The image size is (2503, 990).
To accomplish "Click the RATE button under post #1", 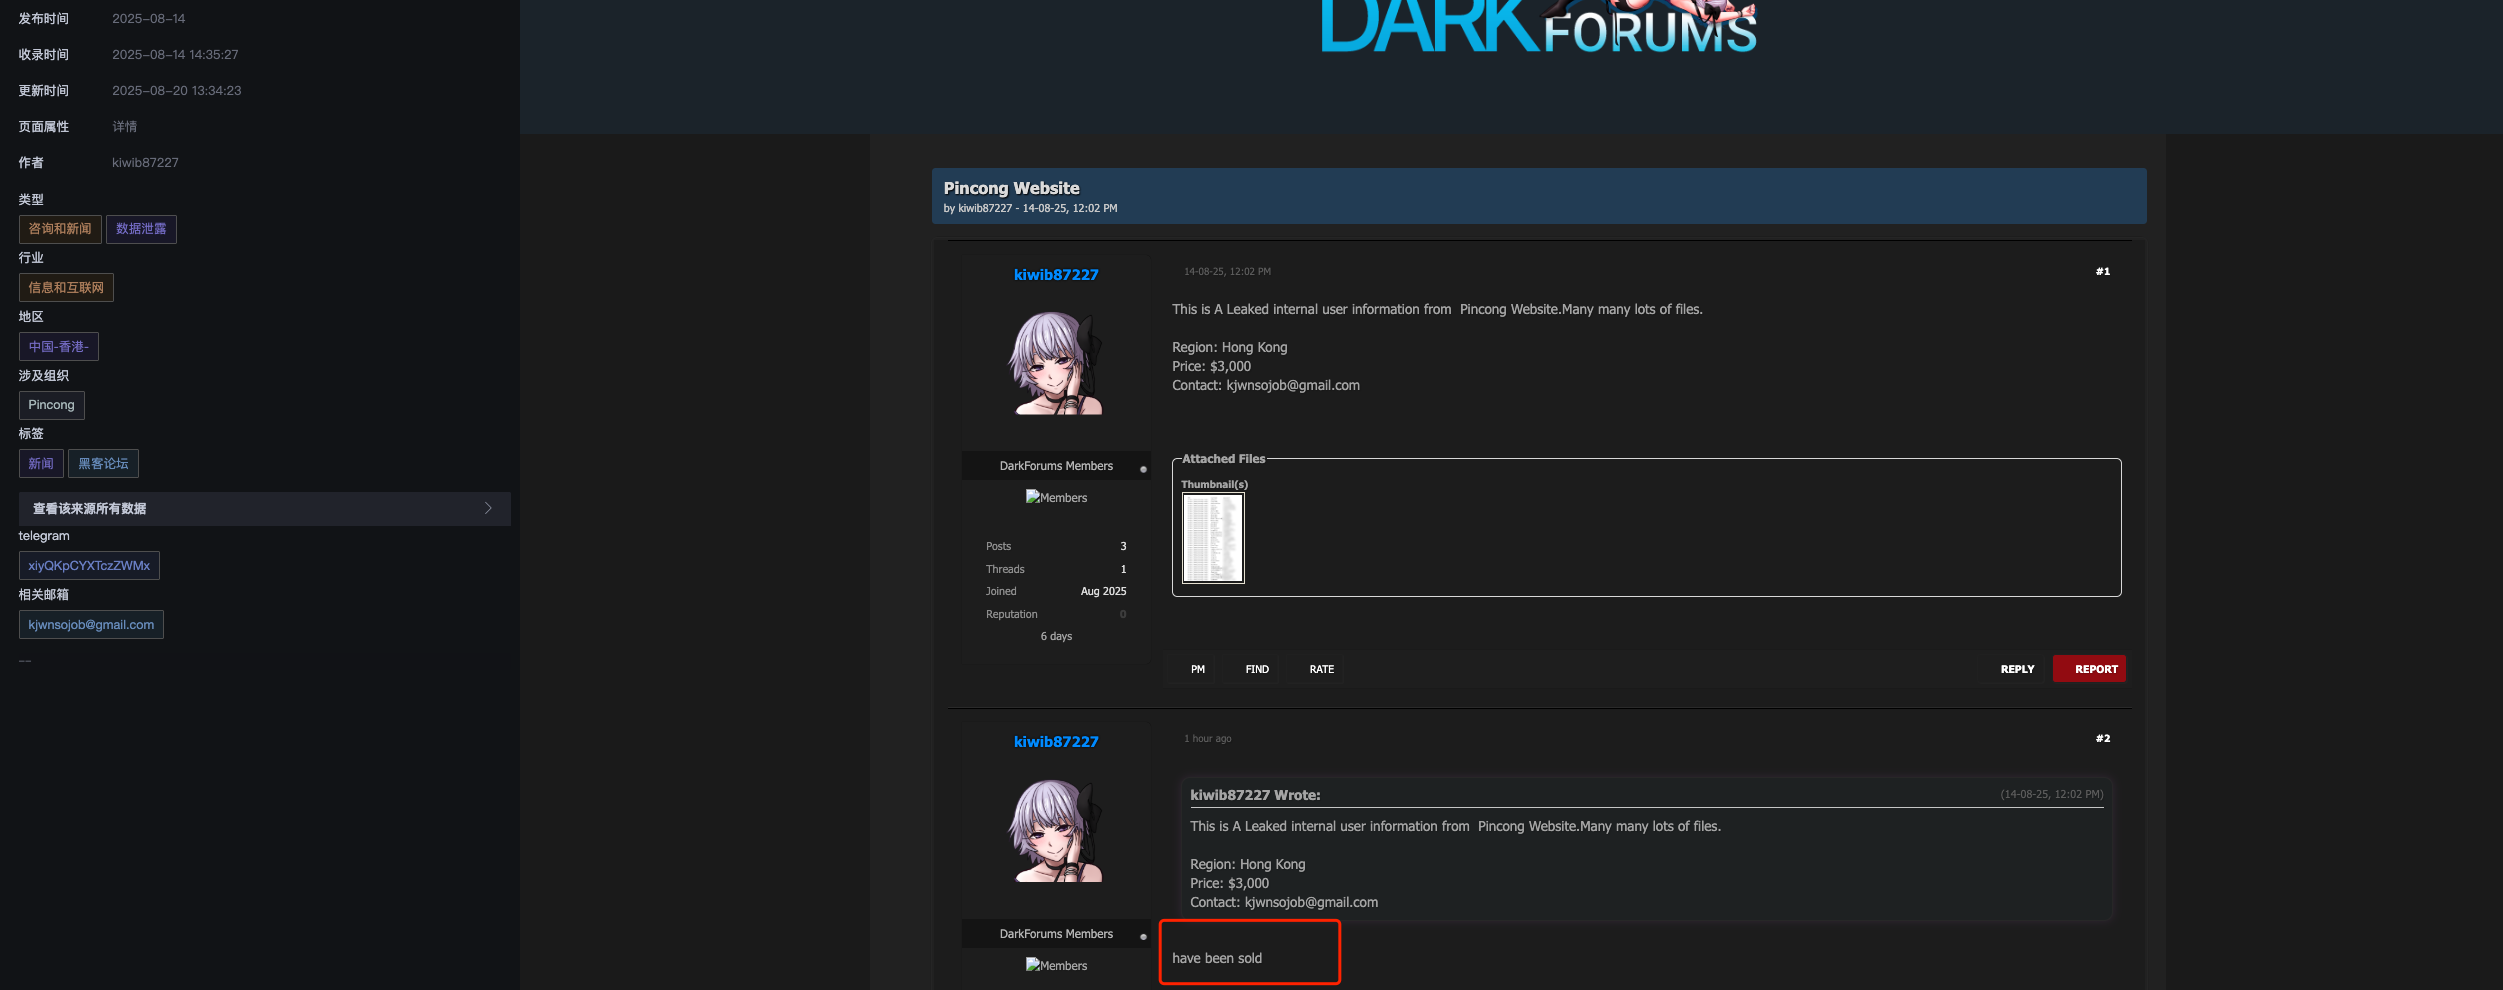I will (x=1322, y=669).
